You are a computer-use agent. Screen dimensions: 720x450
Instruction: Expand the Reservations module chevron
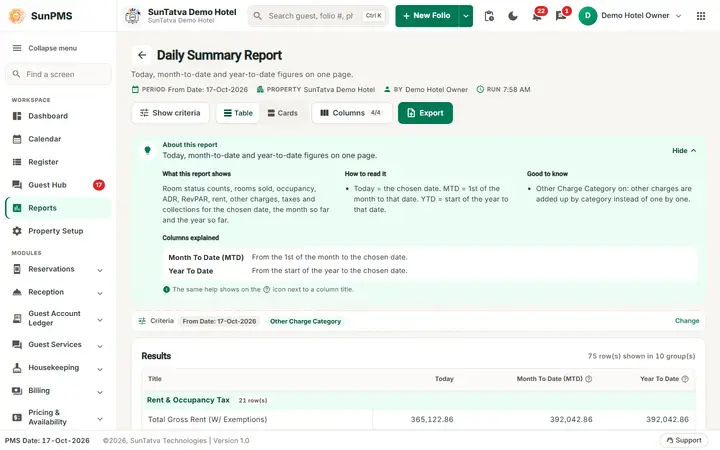tap(100, 270)
